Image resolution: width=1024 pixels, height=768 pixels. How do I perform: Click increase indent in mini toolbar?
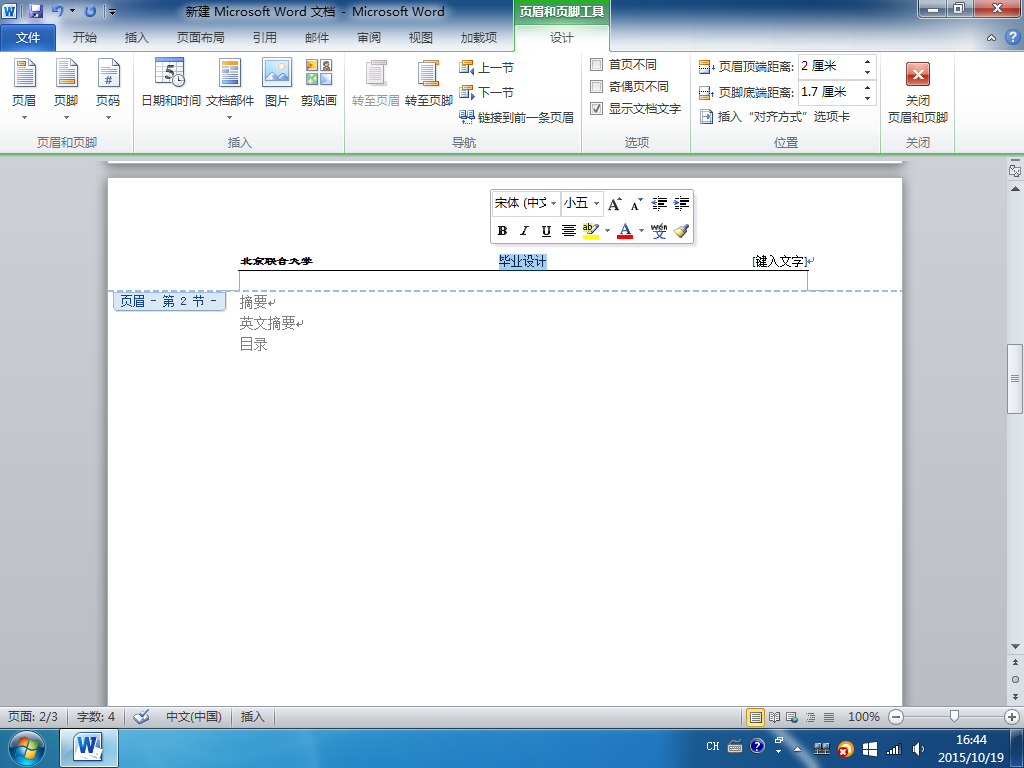click(681, 204)
